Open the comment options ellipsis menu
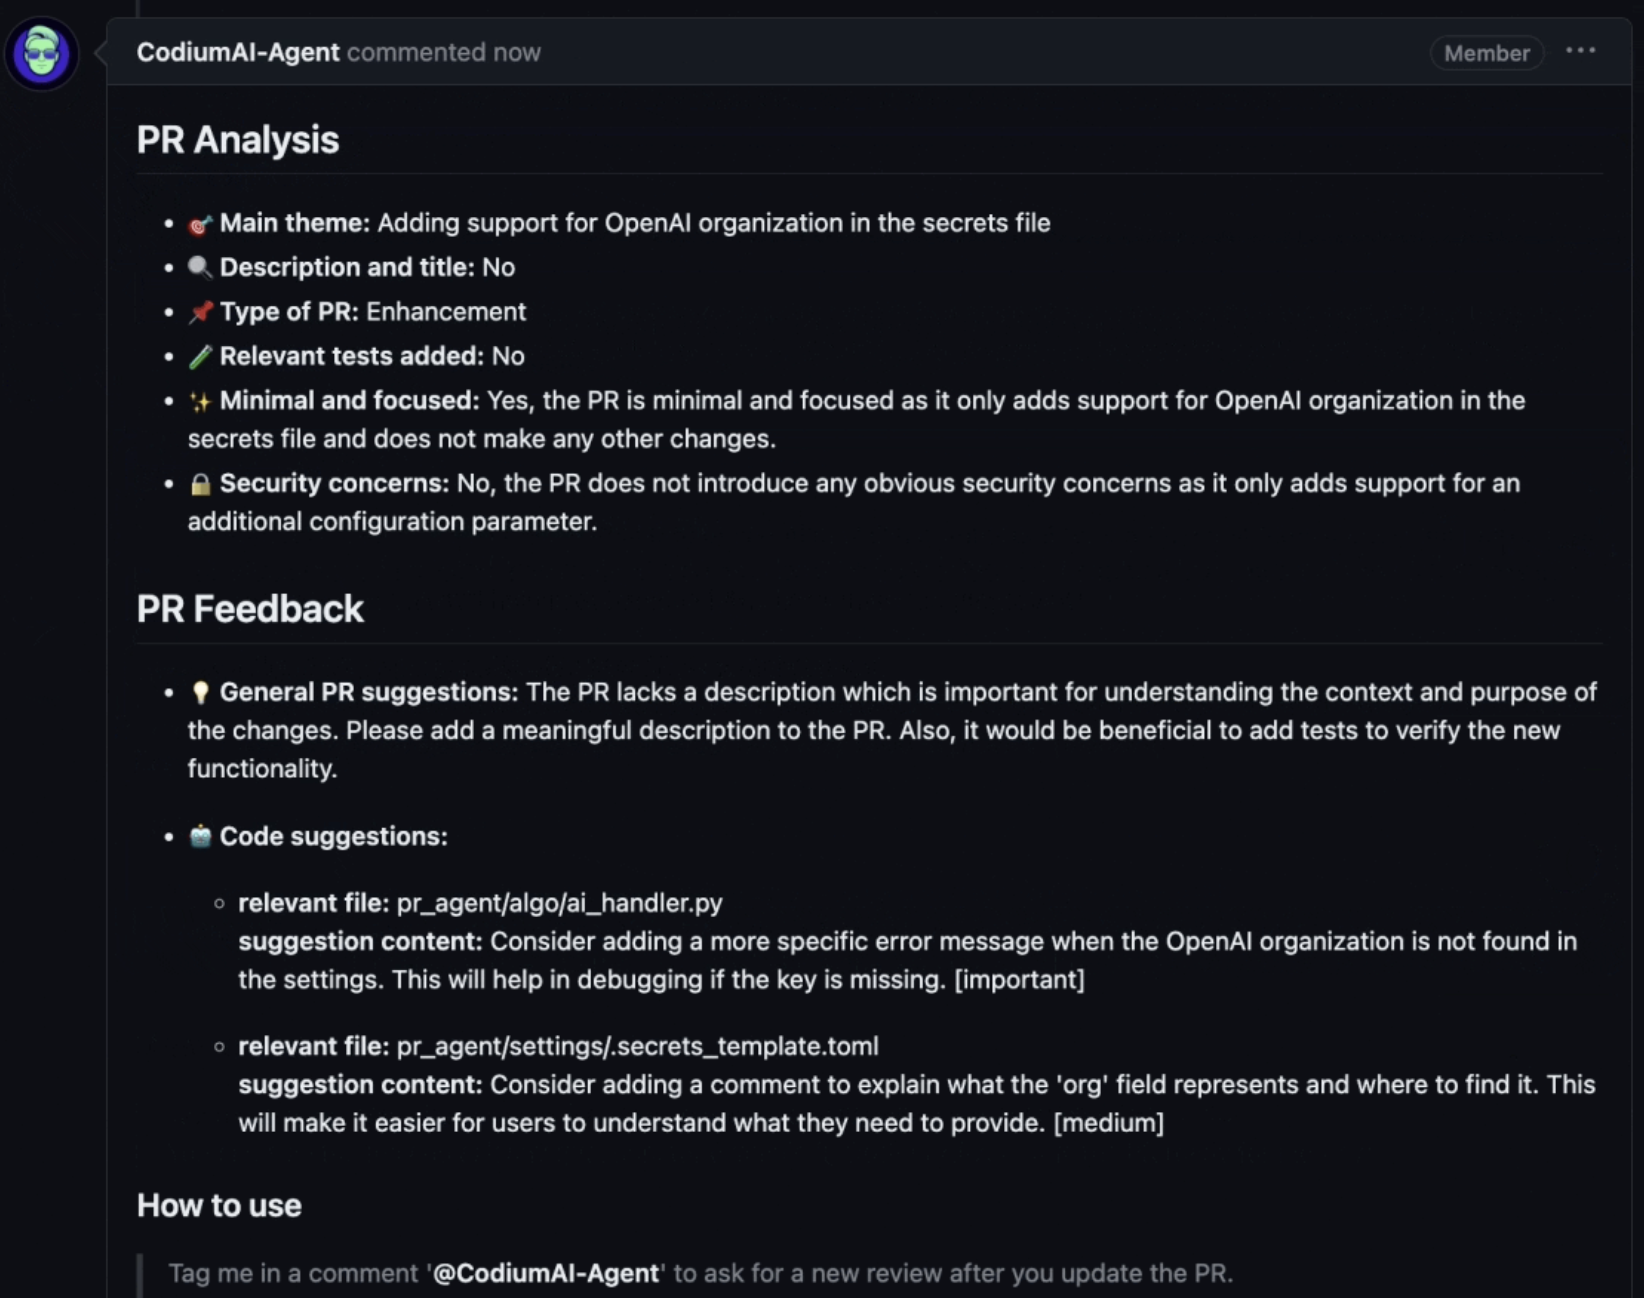1644x1298 pixels. pos(1580,51)
